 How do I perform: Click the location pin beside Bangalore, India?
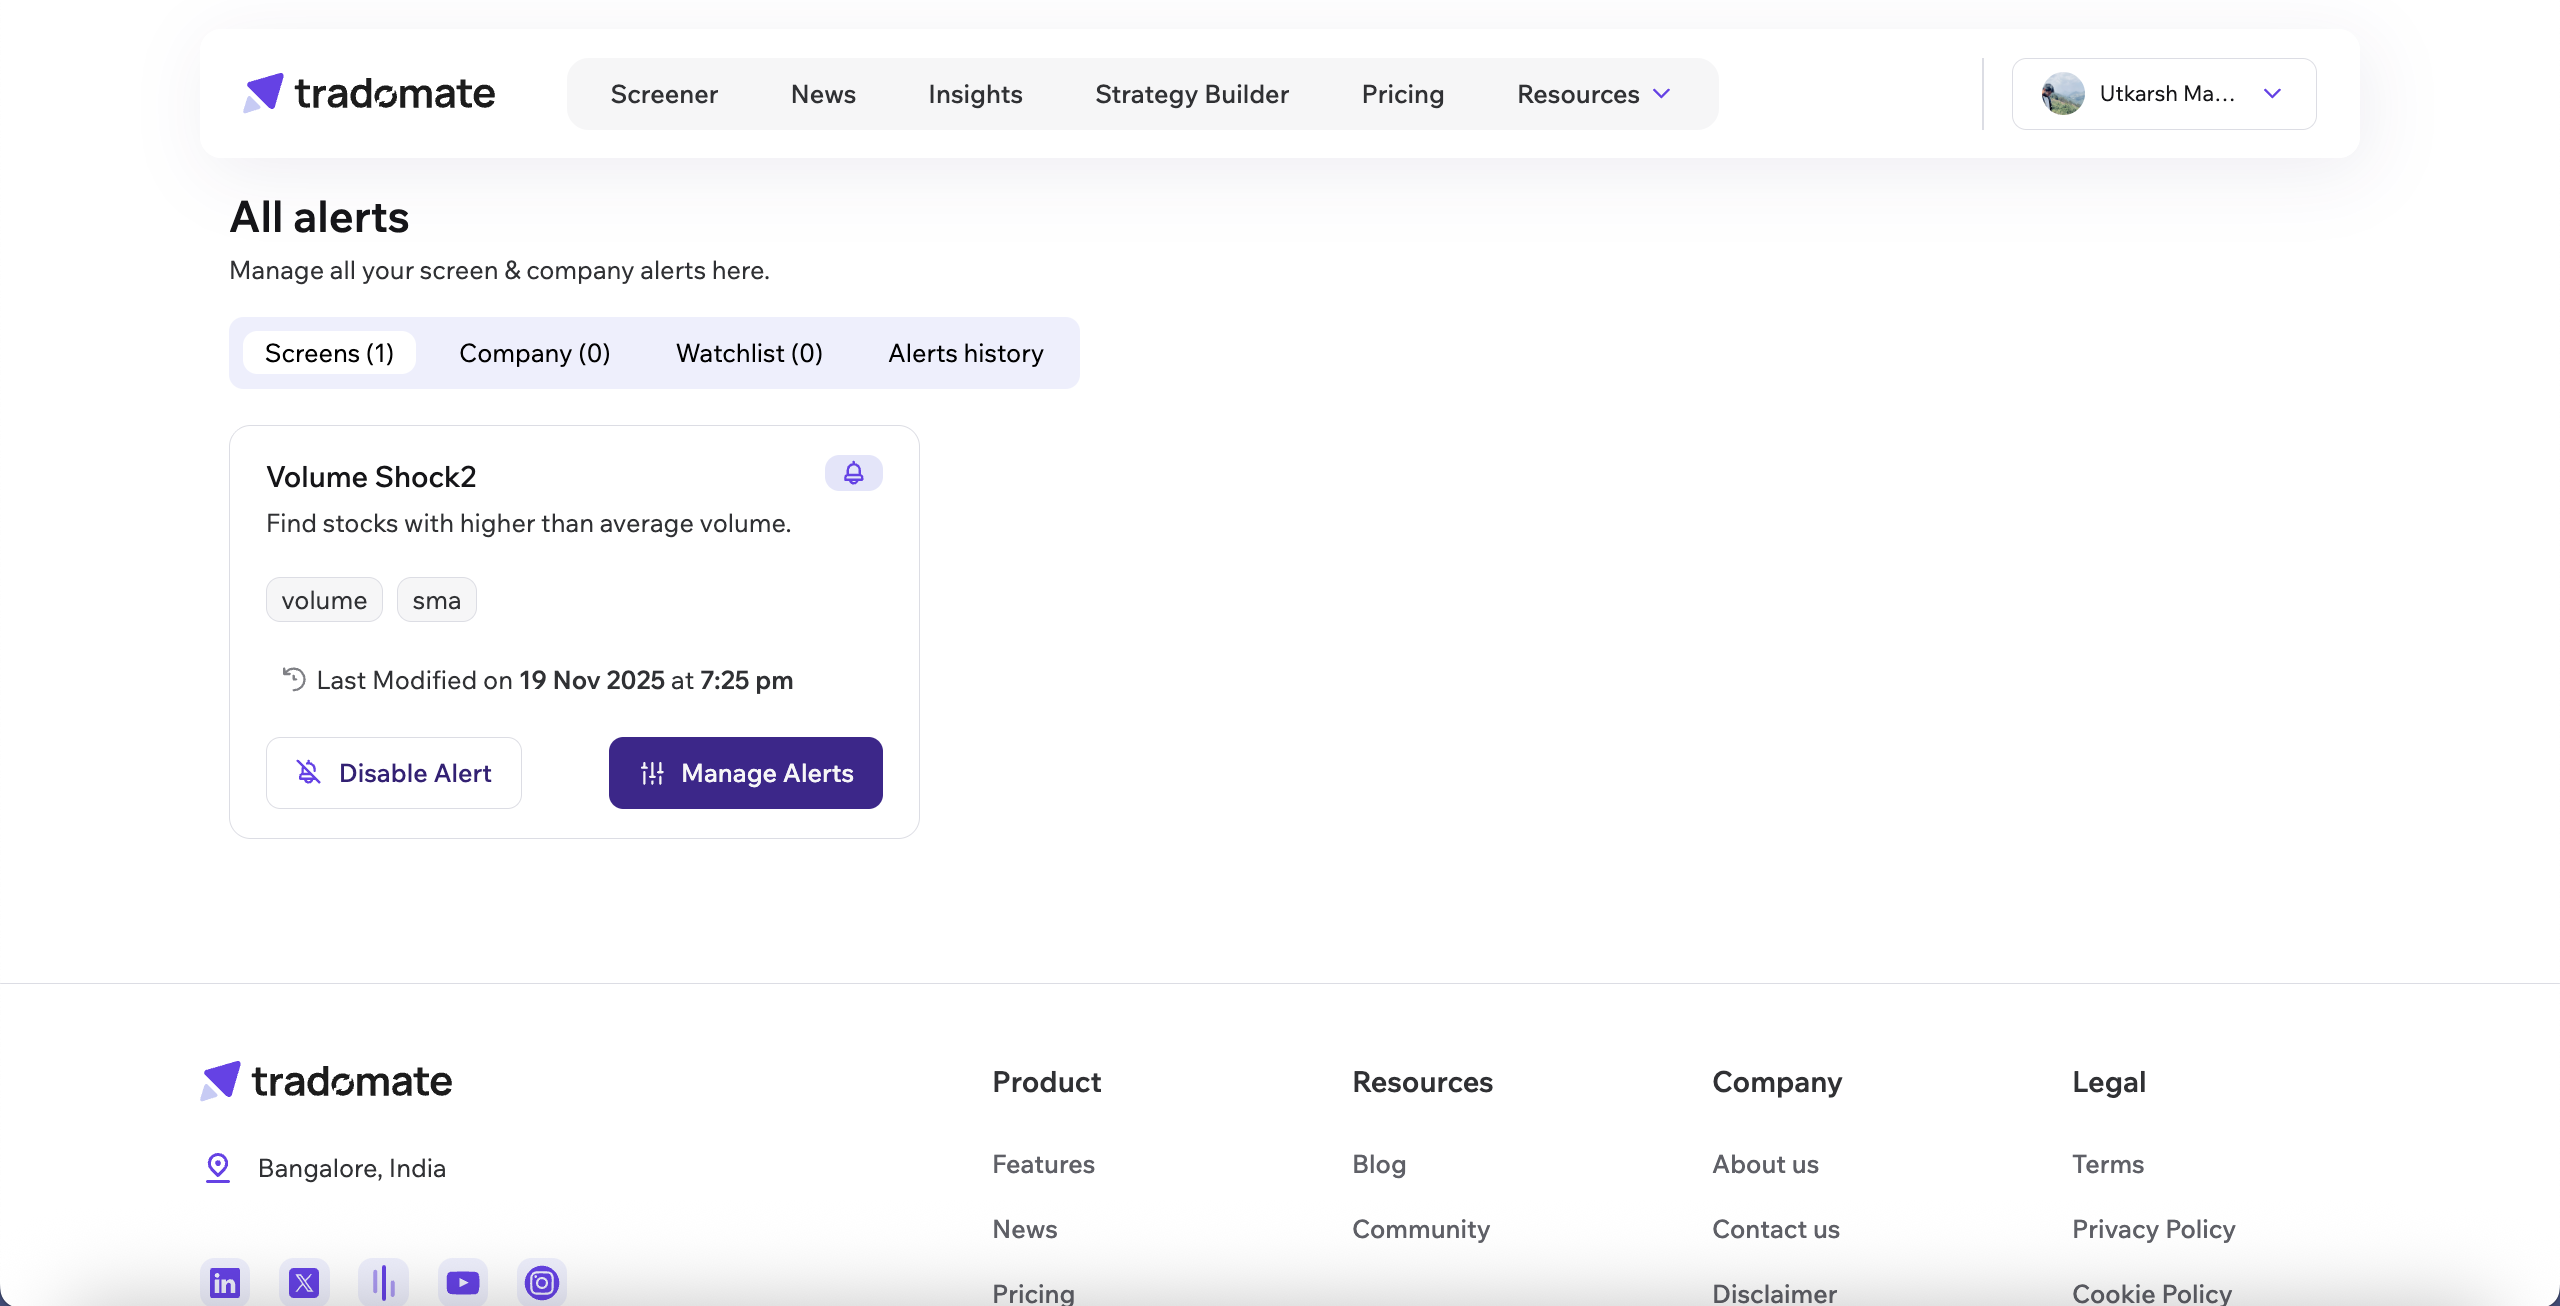click(x=218, y=1167)
